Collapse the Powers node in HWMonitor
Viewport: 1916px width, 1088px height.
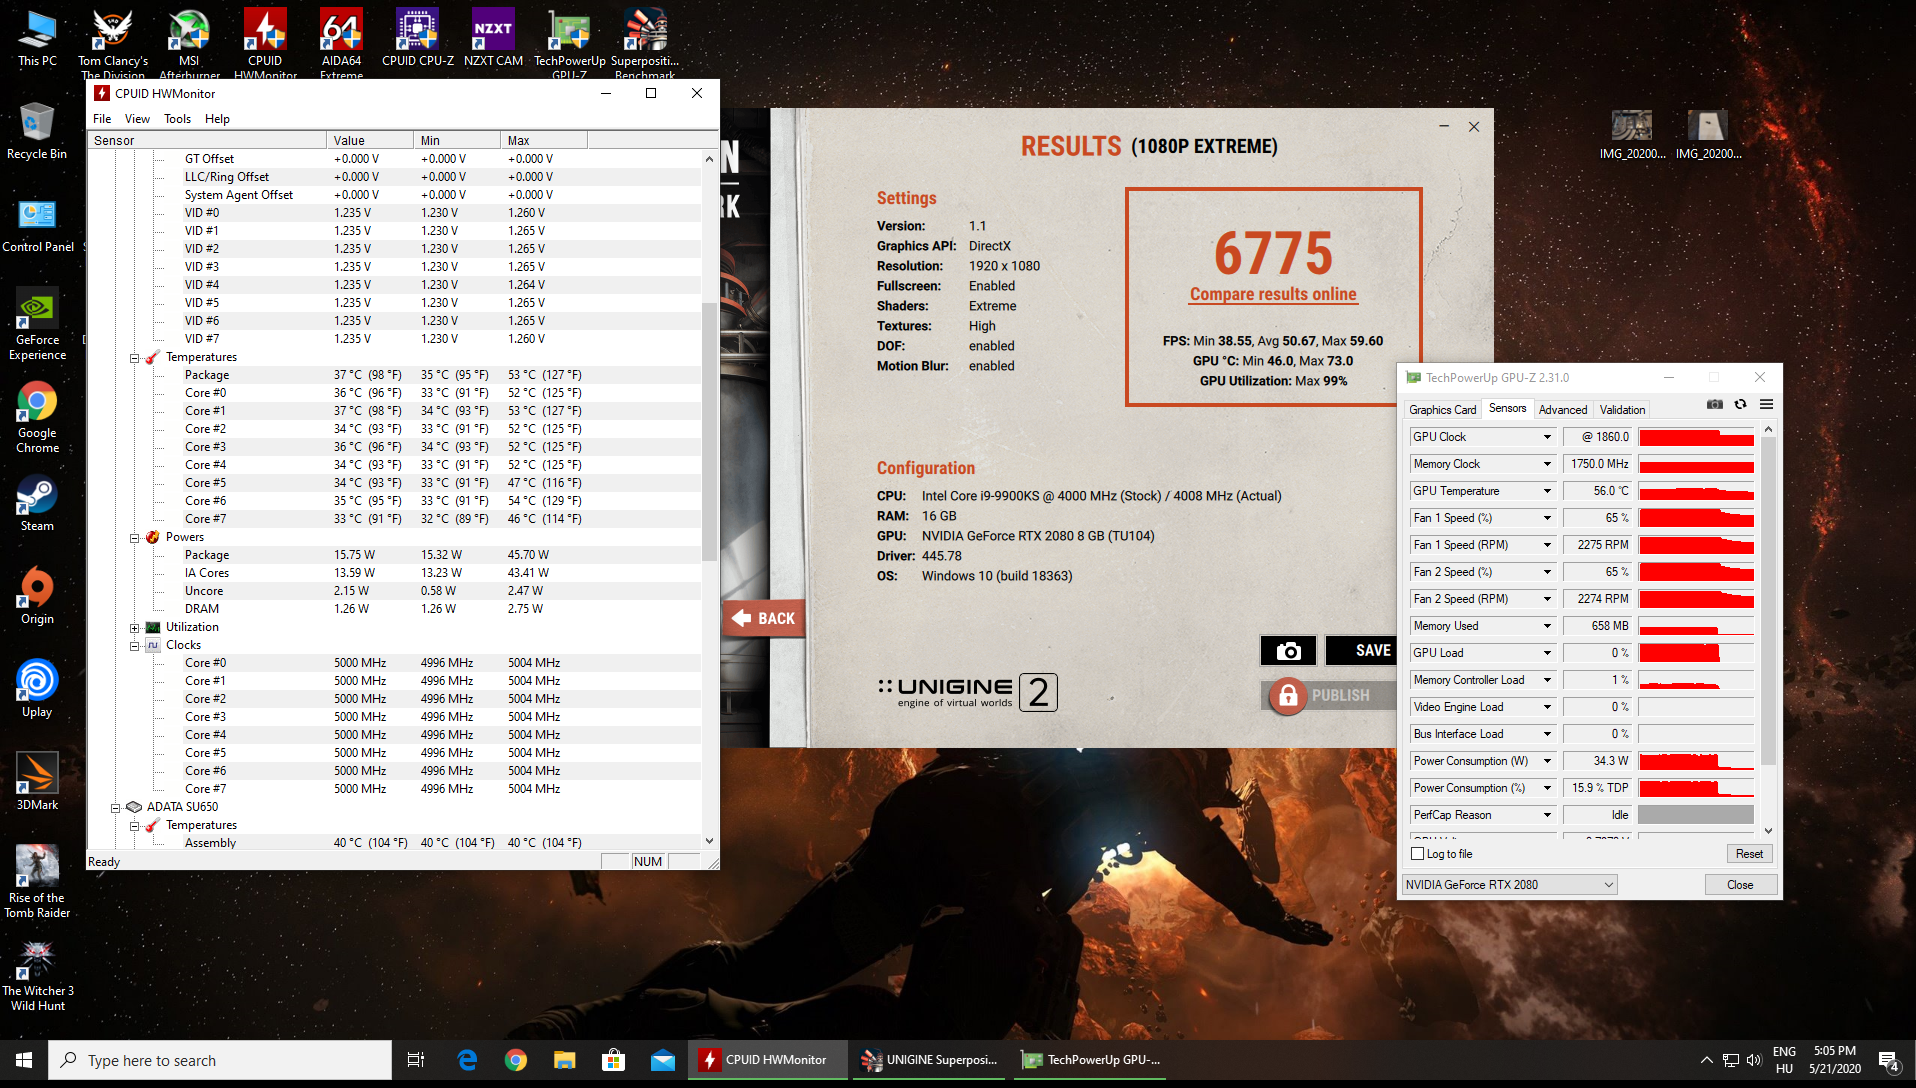point(134,538)
